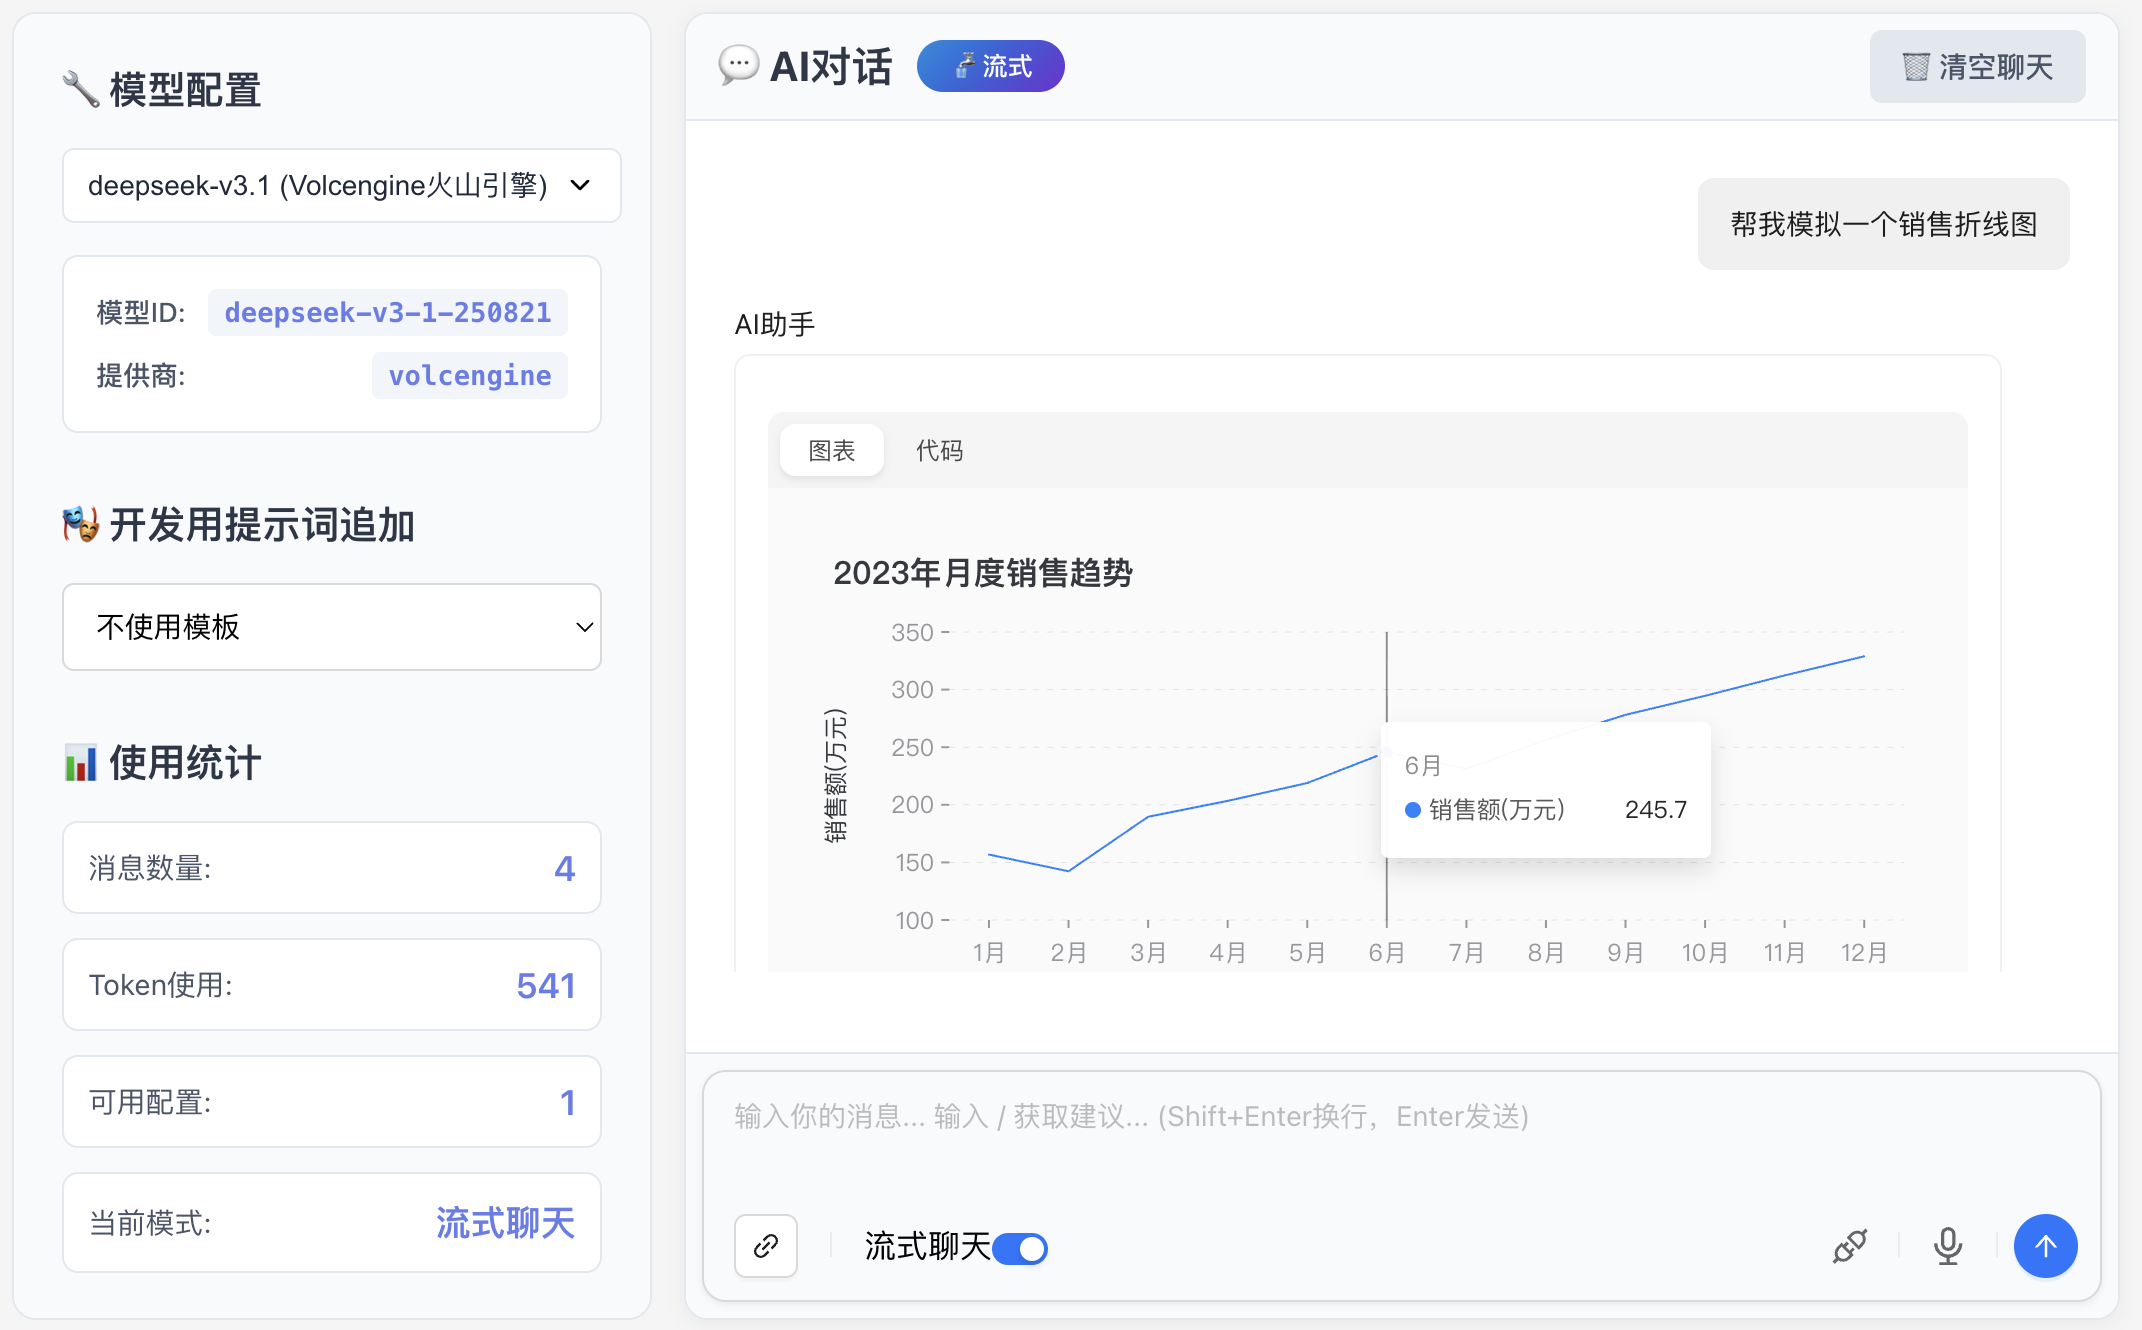Switch to the 代码 tab
The image size is (2142, 1330).
click(x=939, y=451)
